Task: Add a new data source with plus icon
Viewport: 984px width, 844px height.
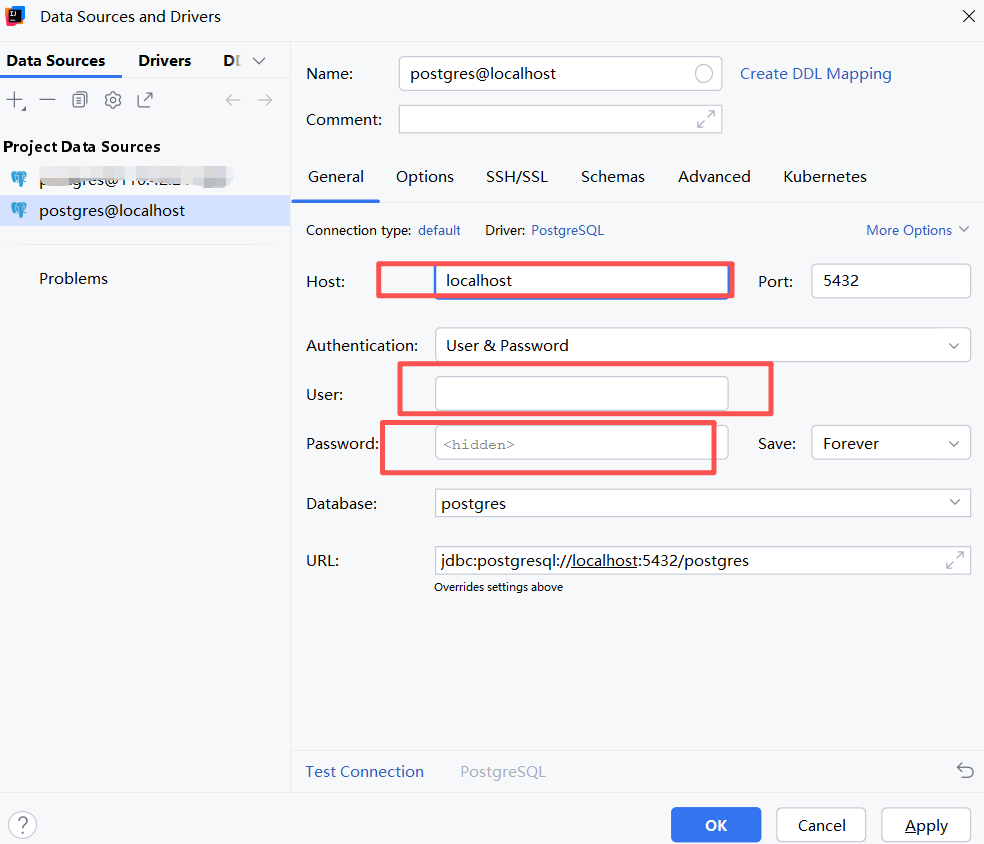Action: (x=15, y=100)
